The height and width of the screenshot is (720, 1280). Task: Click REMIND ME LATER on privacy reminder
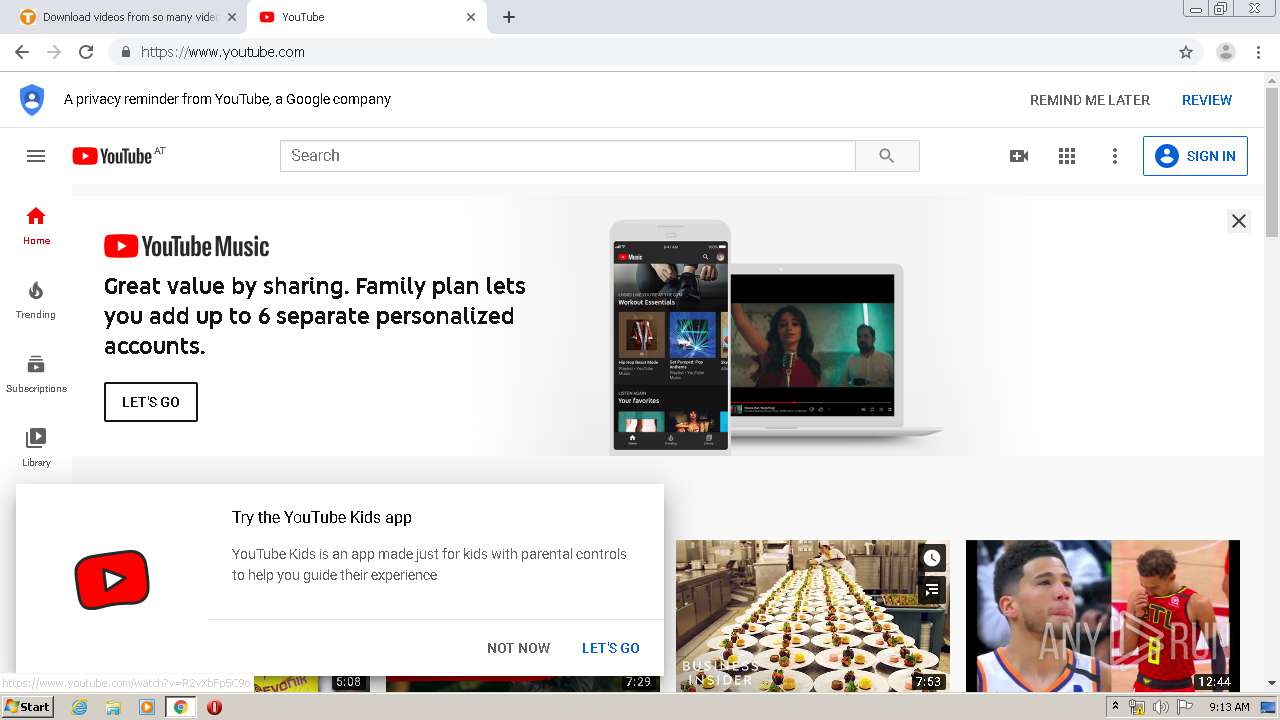1090,100
